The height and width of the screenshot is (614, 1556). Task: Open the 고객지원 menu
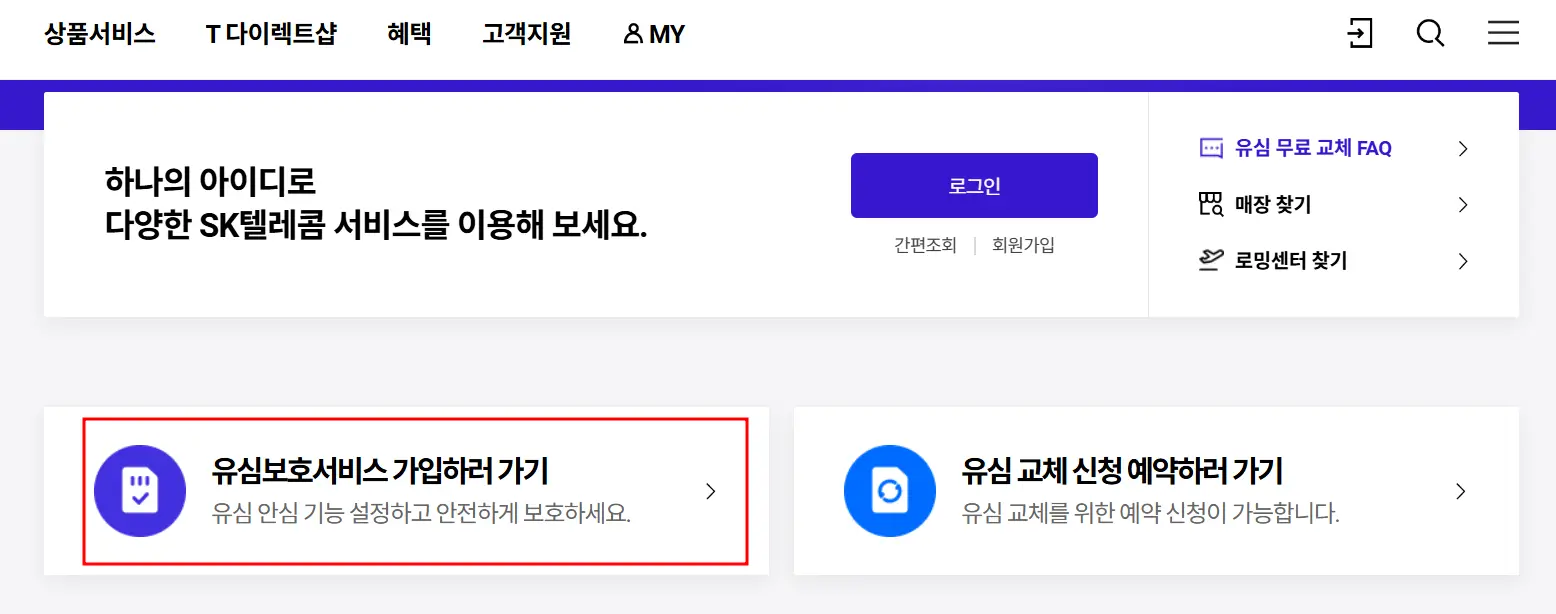(x=527, y=33)
